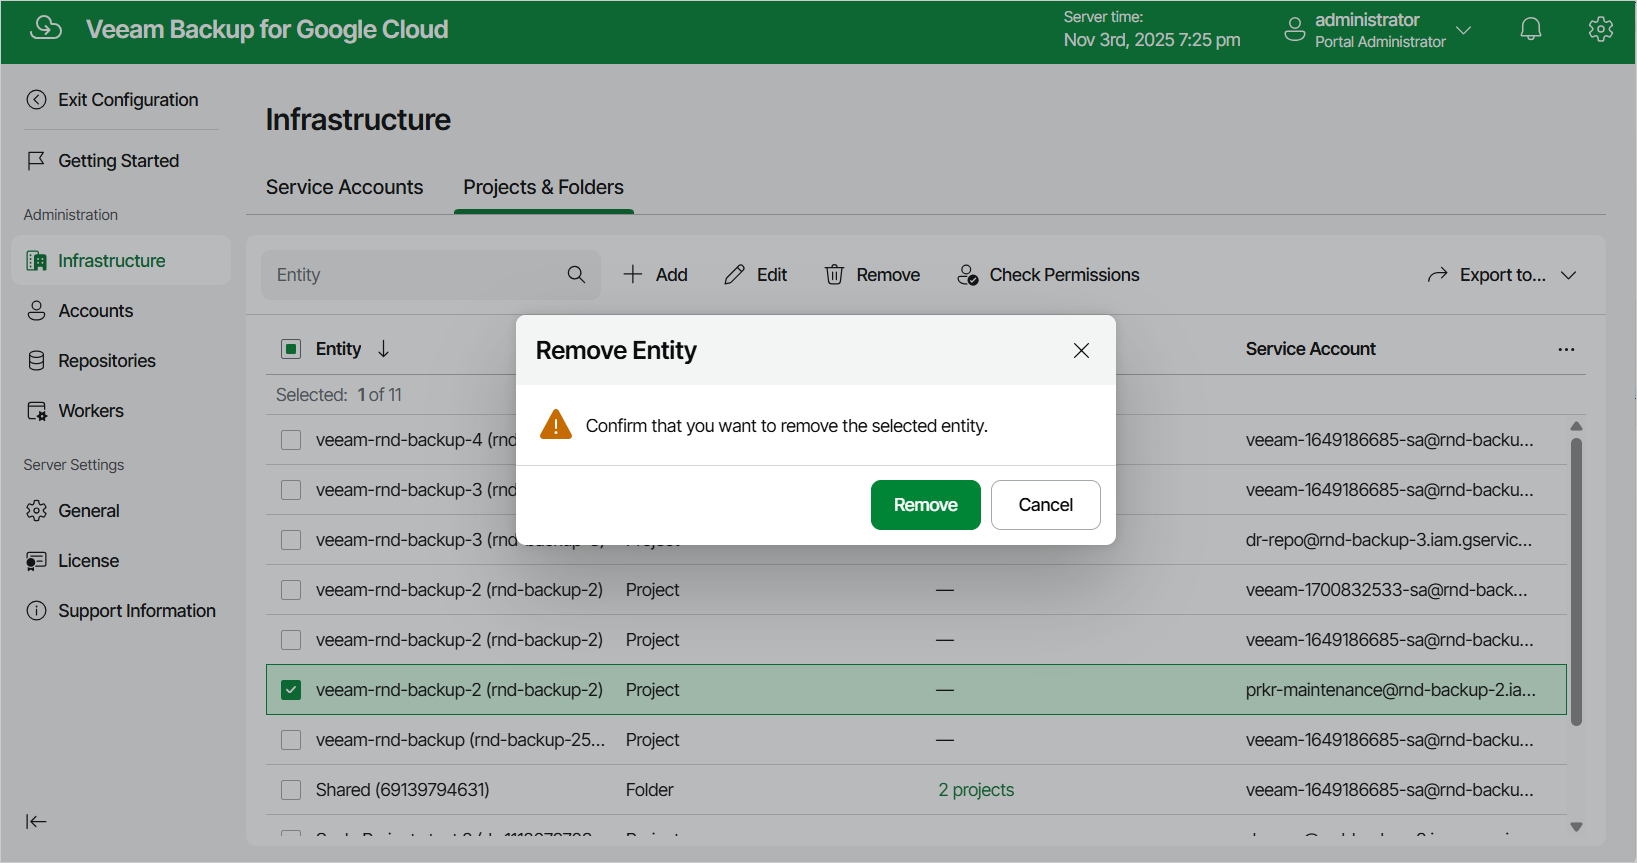Close the Remove Entity dialog with X
The height and width of the screenshot is (863, 1637).
[x=1081, y=350]
